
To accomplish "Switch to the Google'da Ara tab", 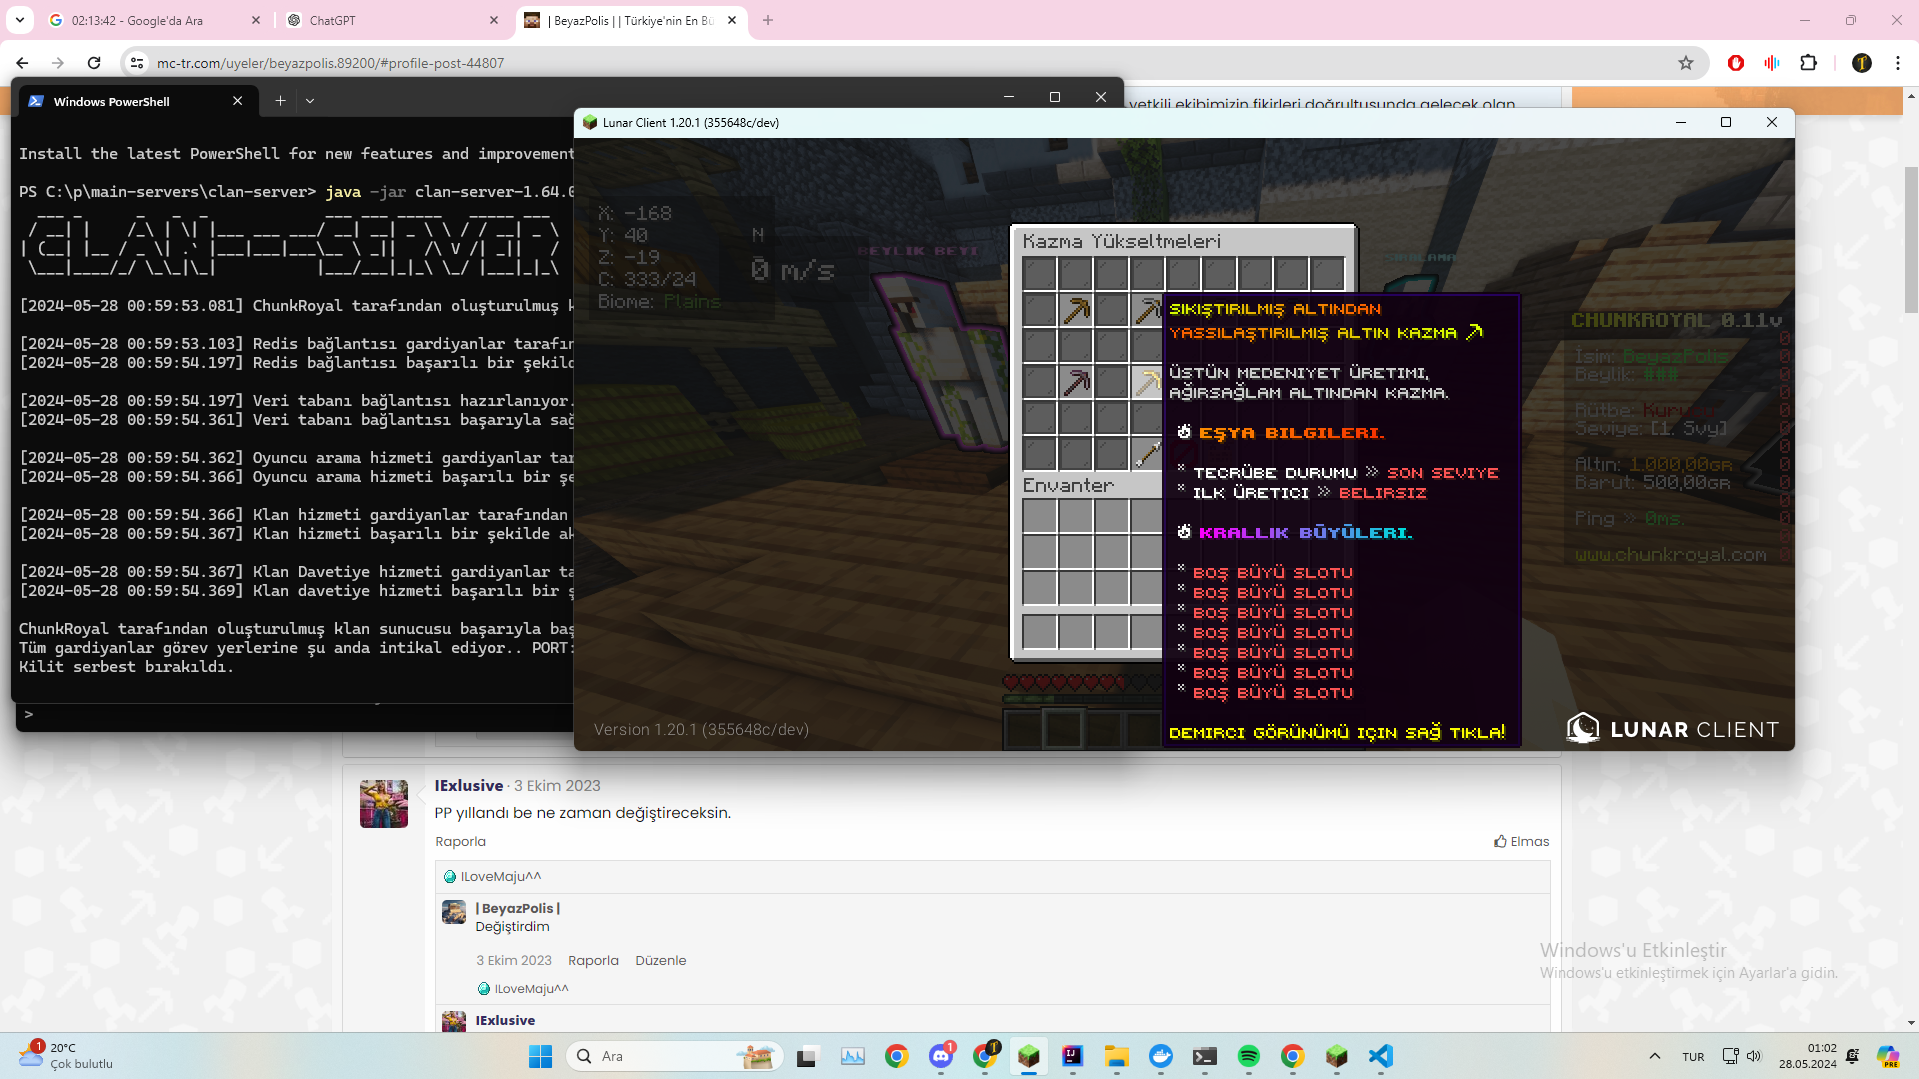I will pos(138,20).
